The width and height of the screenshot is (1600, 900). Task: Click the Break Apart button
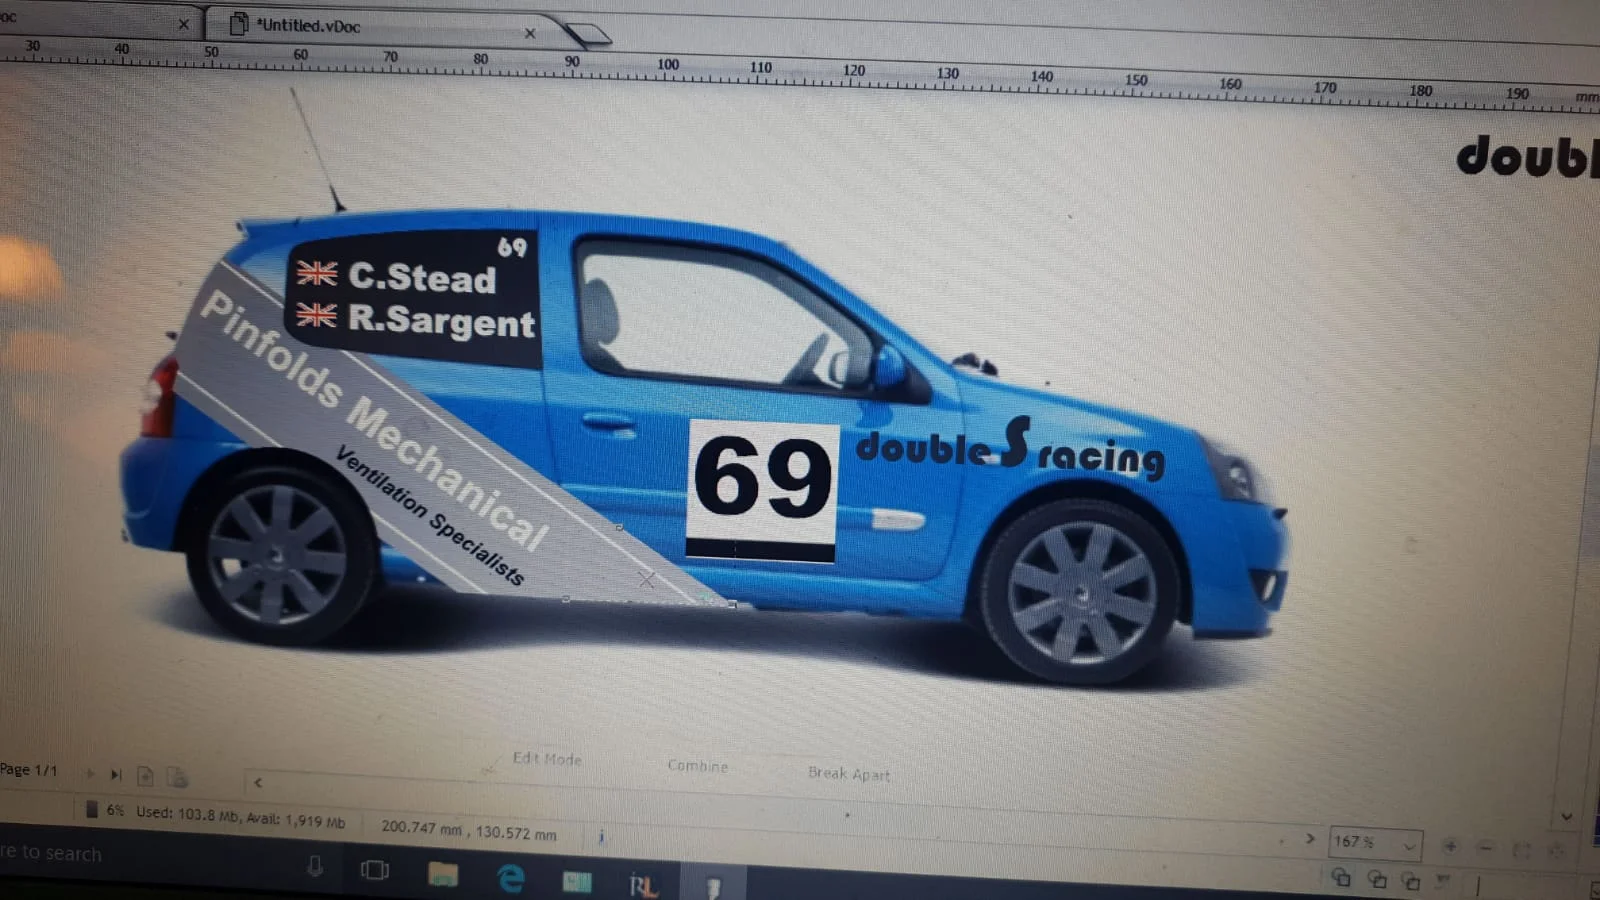pos(849,773)
